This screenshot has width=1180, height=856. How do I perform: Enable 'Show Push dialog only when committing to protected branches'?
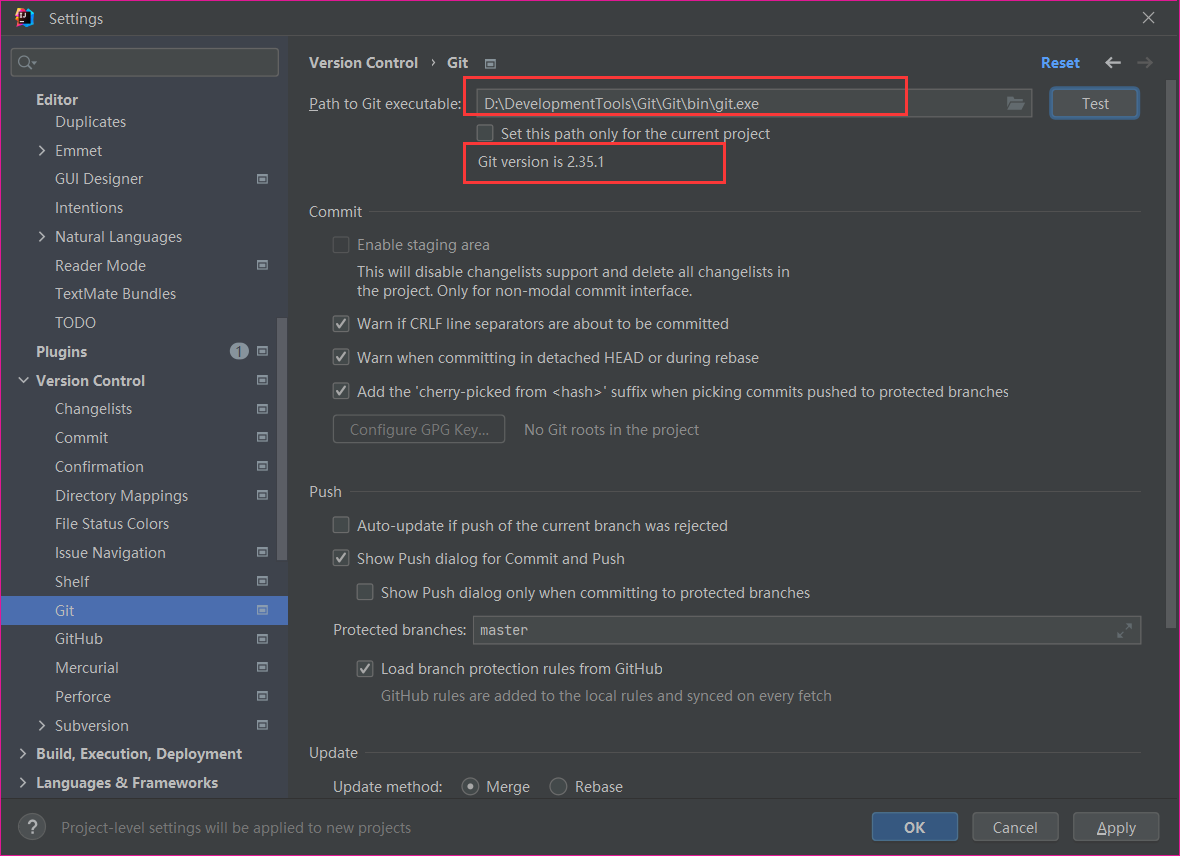[365, 592]
